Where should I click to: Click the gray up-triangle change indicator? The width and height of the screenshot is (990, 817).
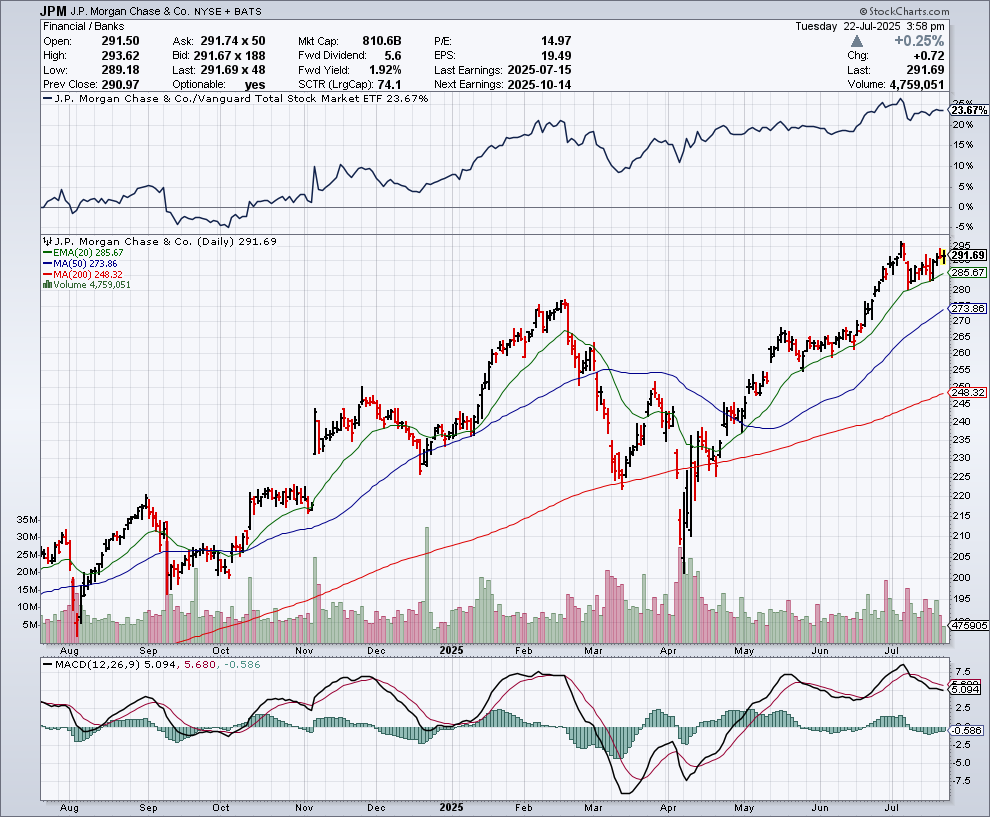(x=857, y=41)
